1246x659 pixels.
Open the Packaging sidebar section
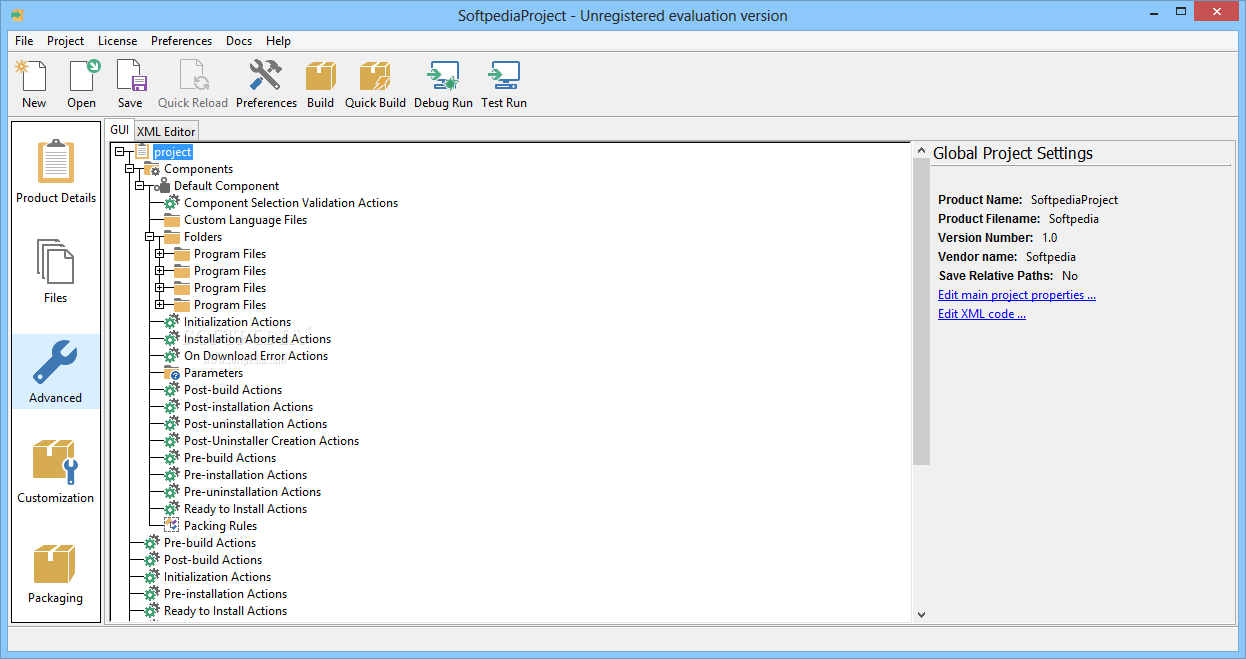click(56, 571)
